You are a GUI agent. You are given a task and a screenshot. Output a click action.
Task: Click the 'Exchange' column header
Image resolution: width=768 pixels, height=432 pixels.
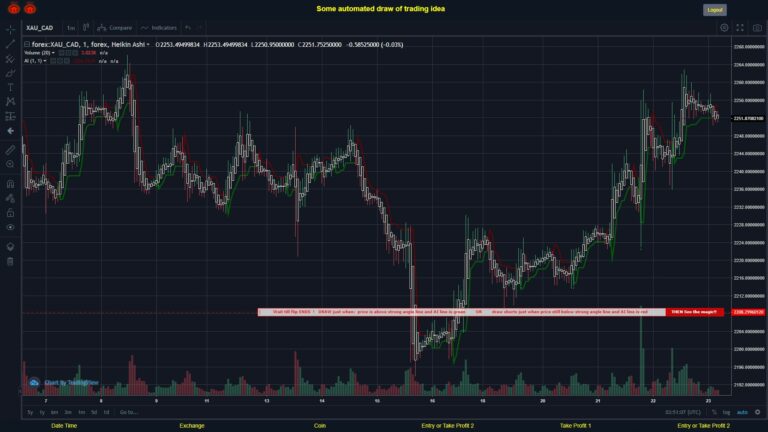192,426
